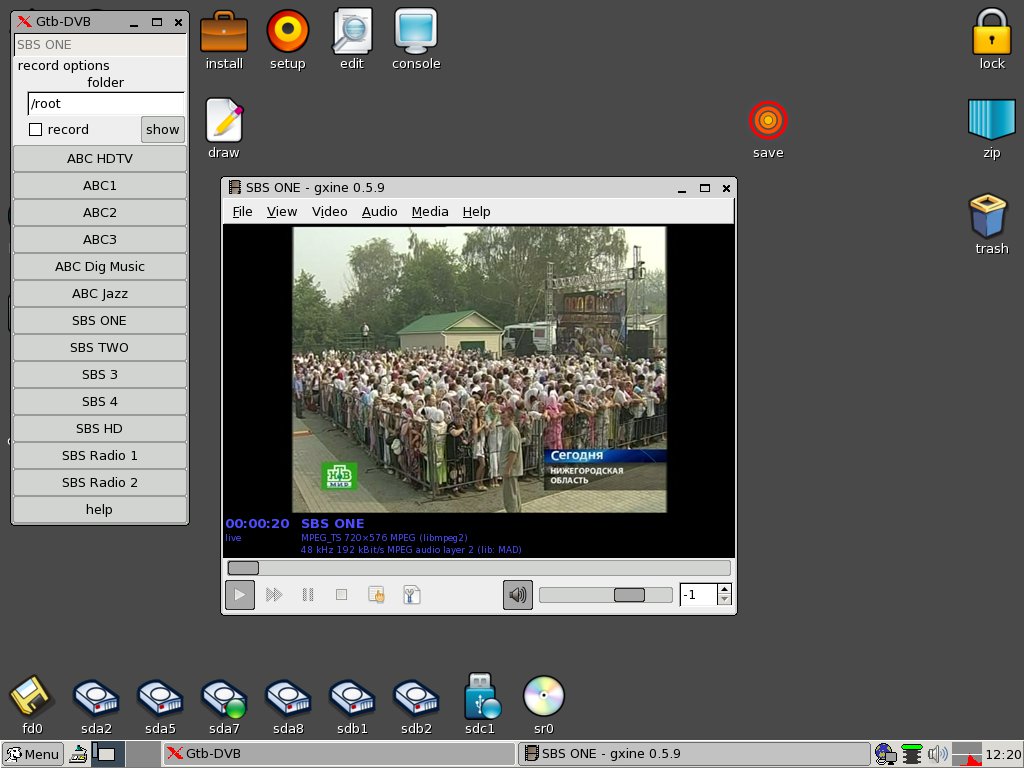The image size is (1024, 768).
Task: Open the Help menu in gxine
Action: click(x=476, y=212)
